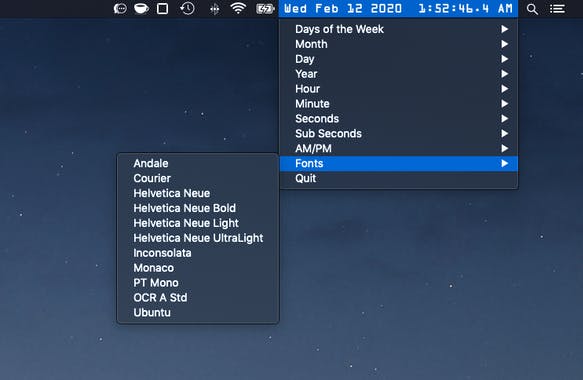Open Notification Center list icon

(557, 9)
